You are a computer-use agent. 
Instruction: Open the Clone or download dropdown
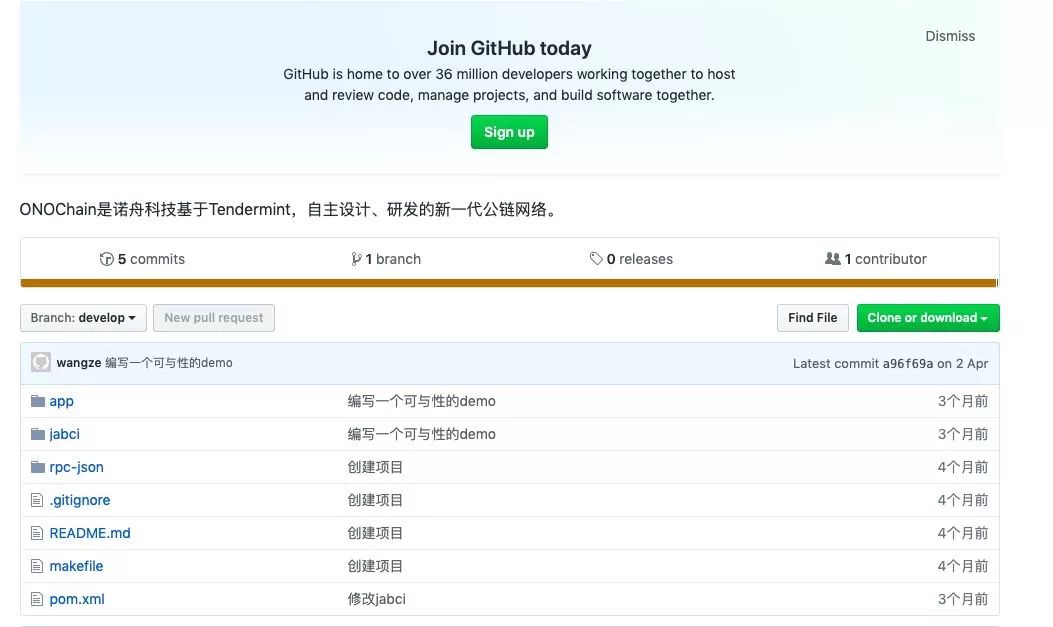pyautogui.click(x=928, y=318)
